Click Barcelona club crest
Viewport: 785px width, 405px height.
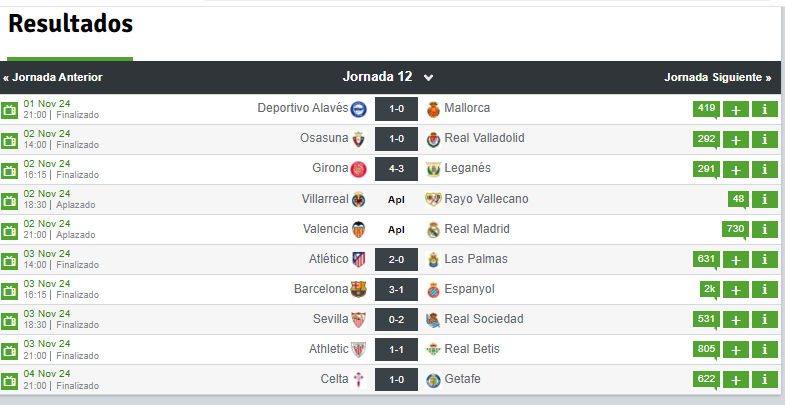click(x=358, y=289)
